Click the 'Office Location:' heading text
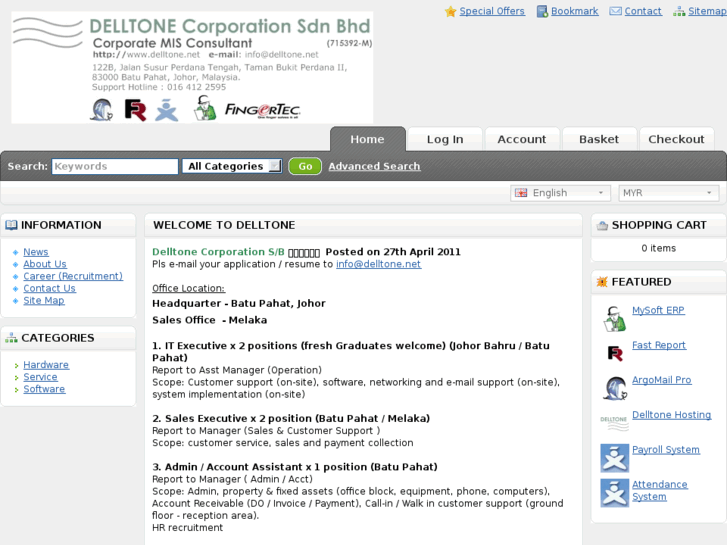 pyautogui.click(x=189, y=288)
